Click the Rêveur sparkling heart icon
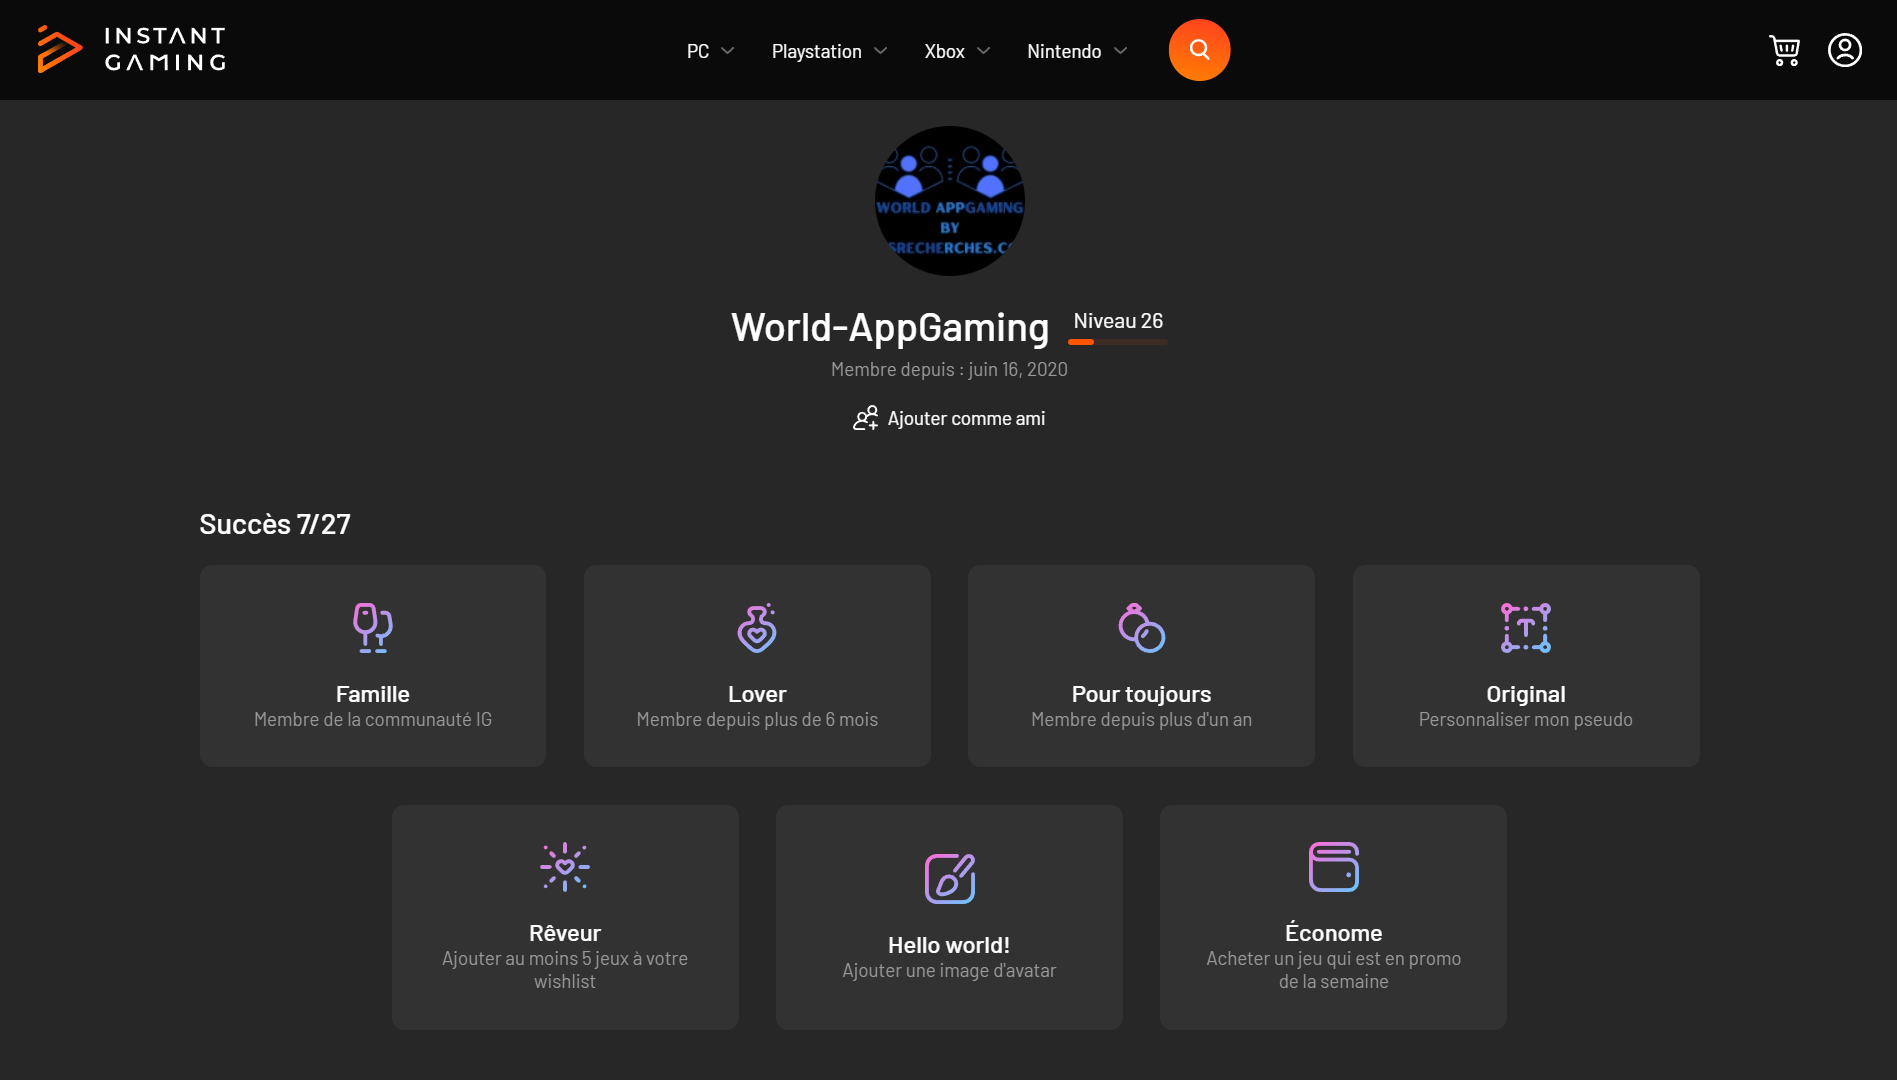The image size is (1897, 1080). (565, 867)
